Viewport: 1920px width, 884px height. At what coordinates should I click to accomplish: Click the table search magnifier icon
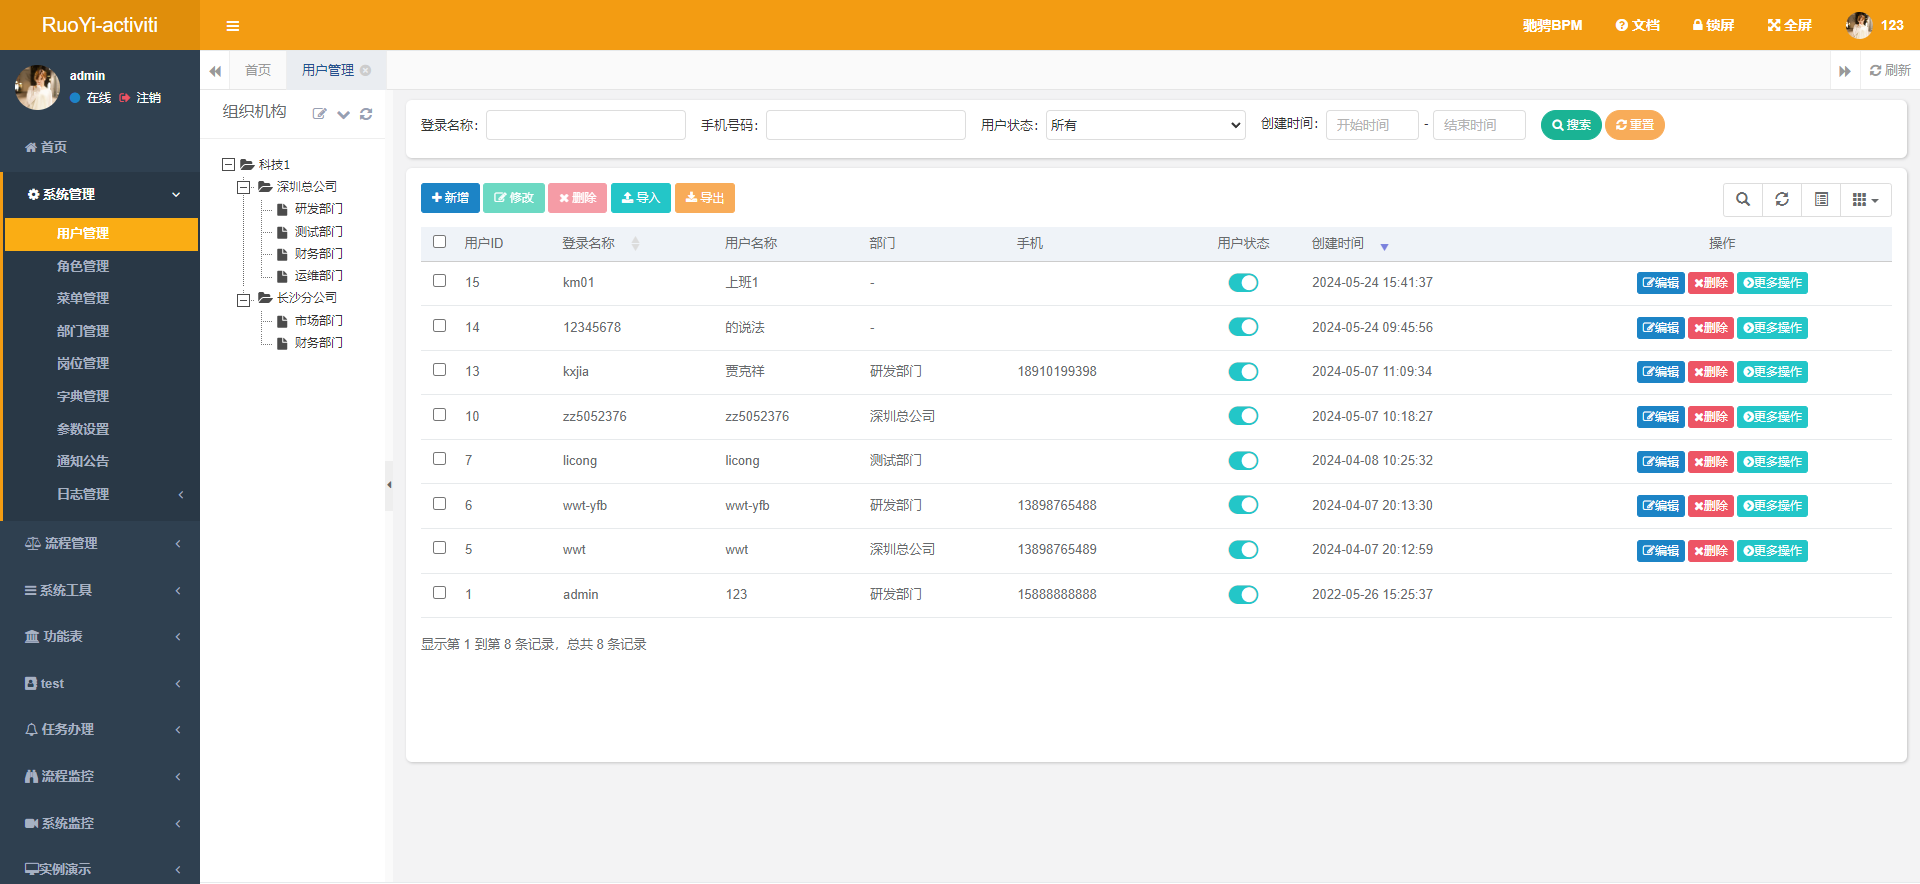pyautogui.click(x=1743, y=199)
